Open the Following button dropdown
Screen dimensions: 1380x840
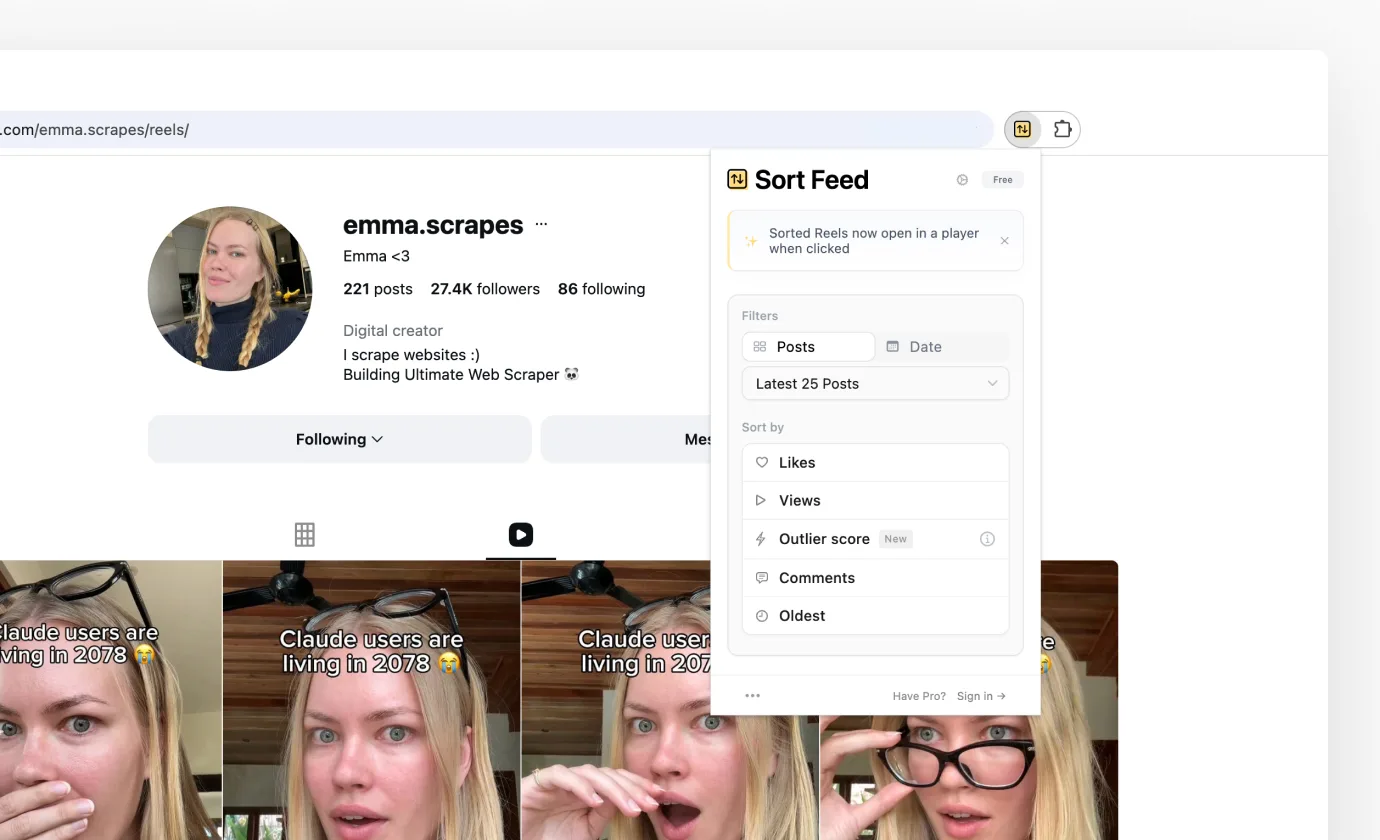[340, 439]
